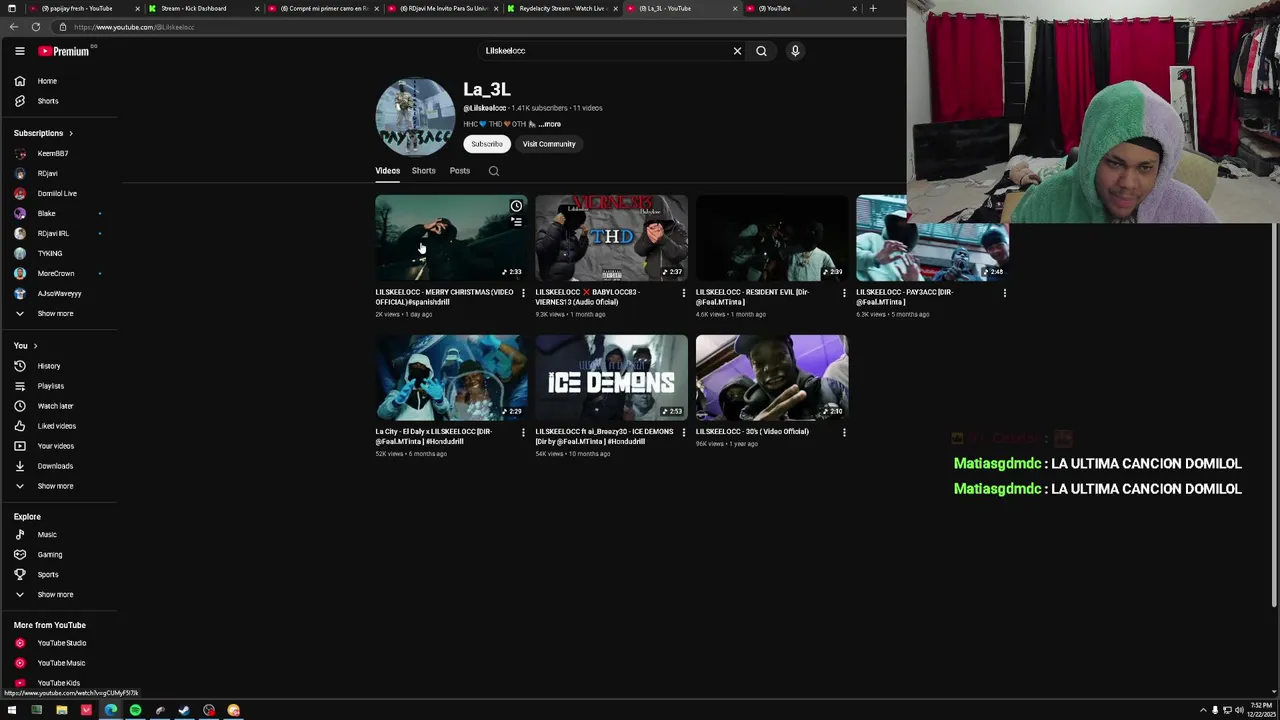1280x720 pixels.
Task: Open YouTube Kids link
Action: point(60,683)
